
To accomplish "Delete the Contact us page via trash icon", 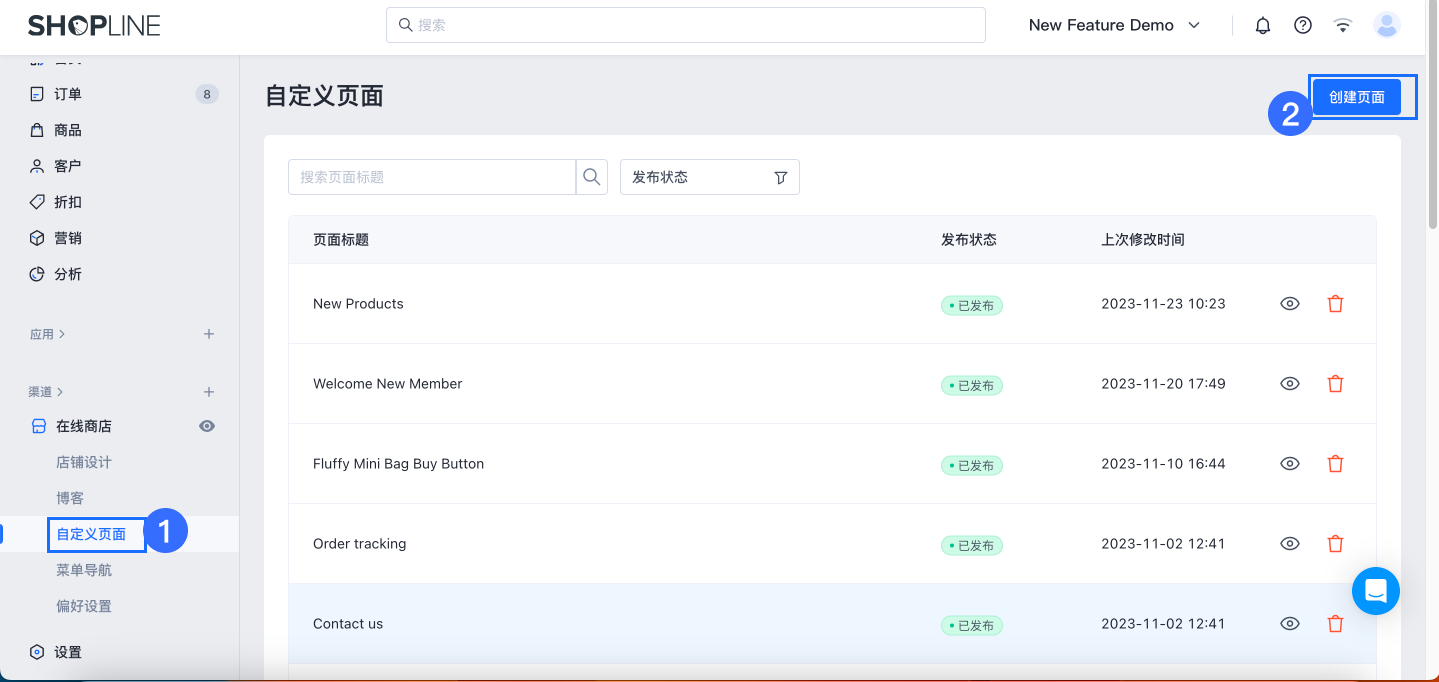I will pos(1335,623).
